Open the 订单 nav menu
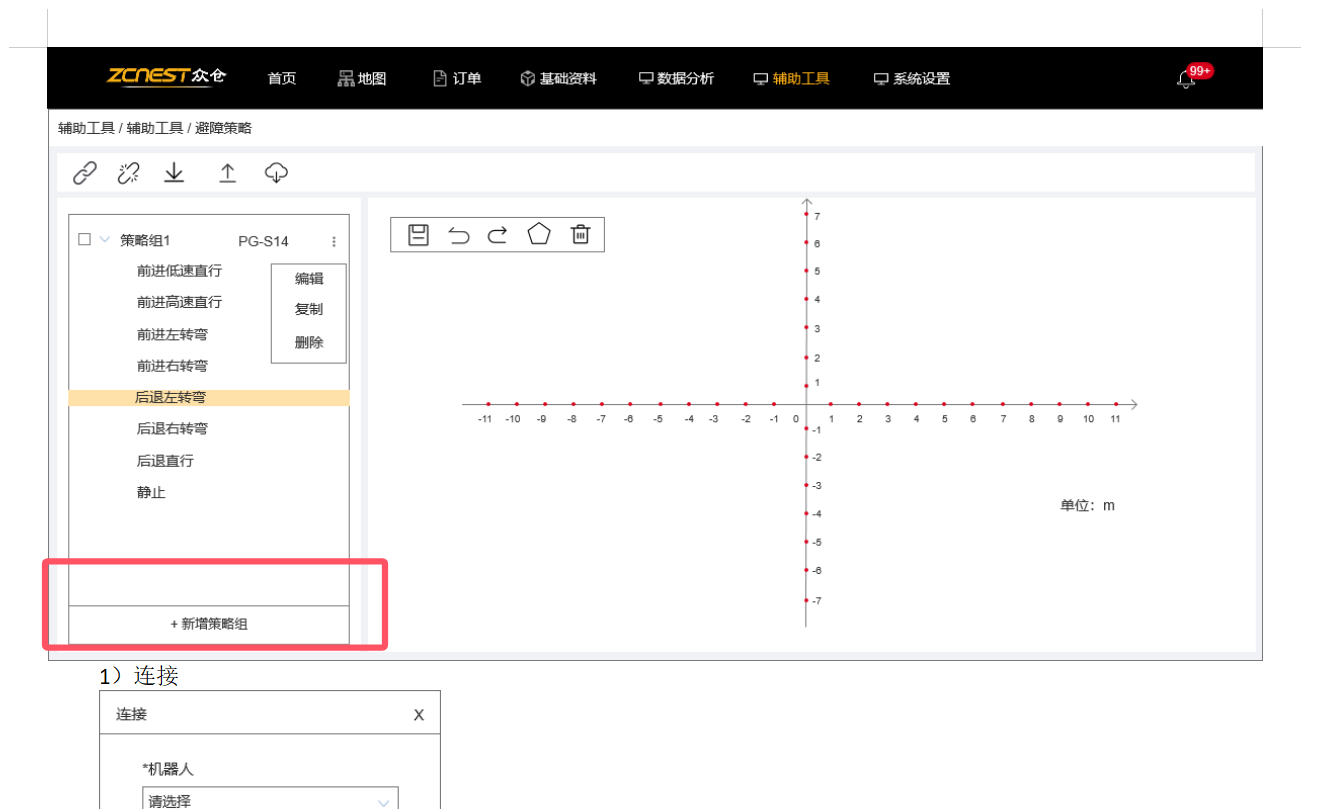This screenshot has height=809, width=1326. click(x=457, y=79)
